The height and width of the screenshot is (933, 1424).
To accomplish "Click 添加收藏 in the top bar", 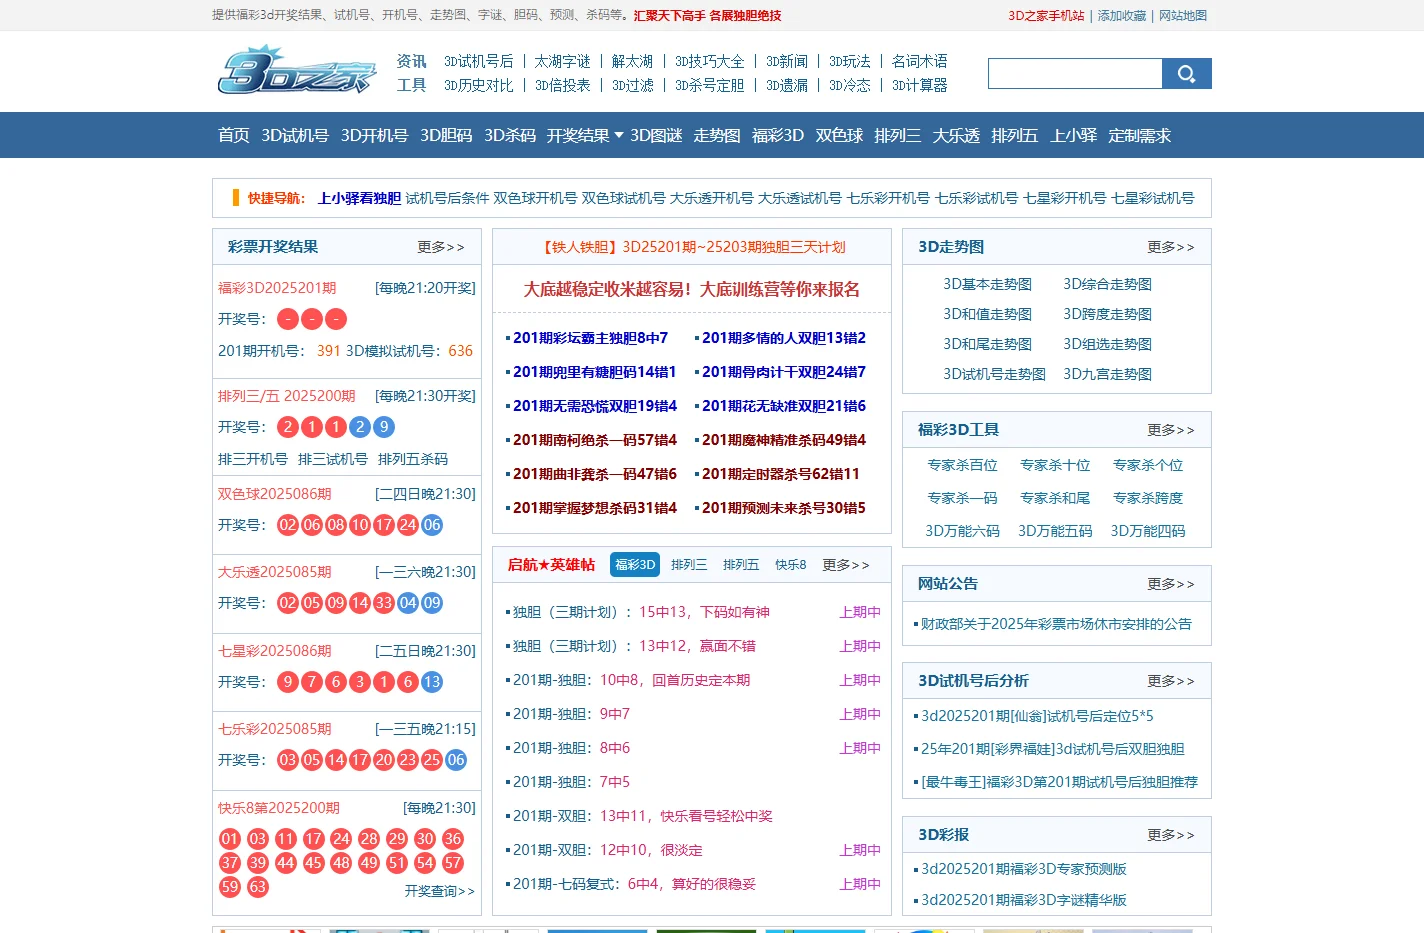I will [1122, 16].
